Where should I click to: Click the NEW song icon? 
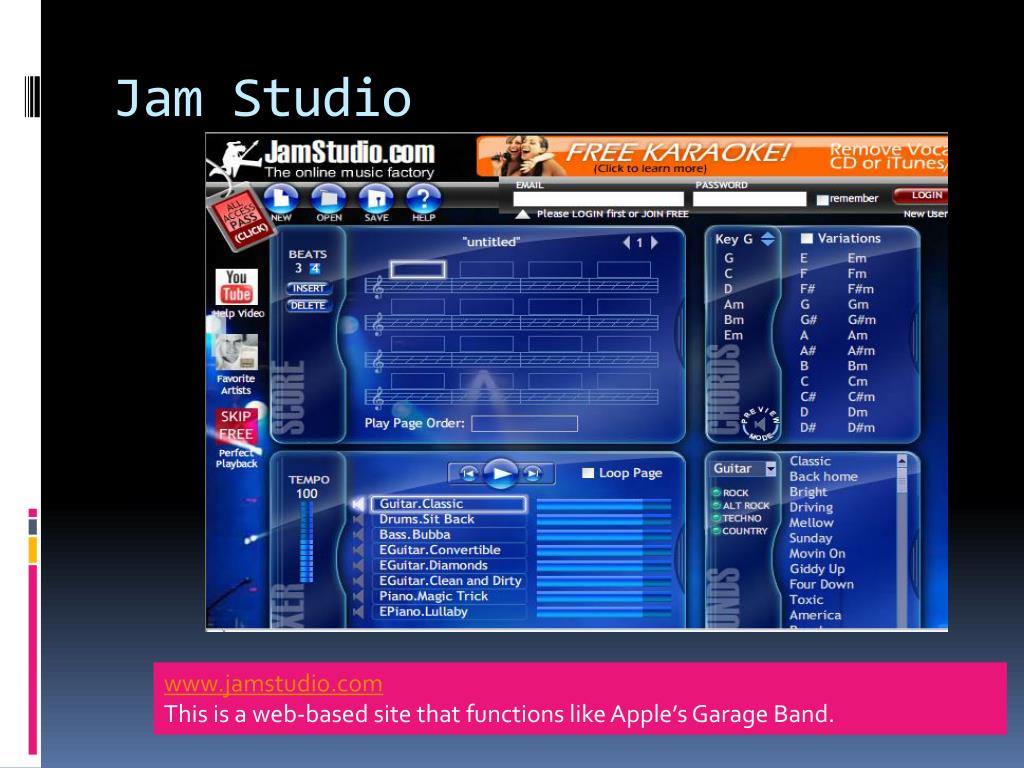click(x=281, y=199)
